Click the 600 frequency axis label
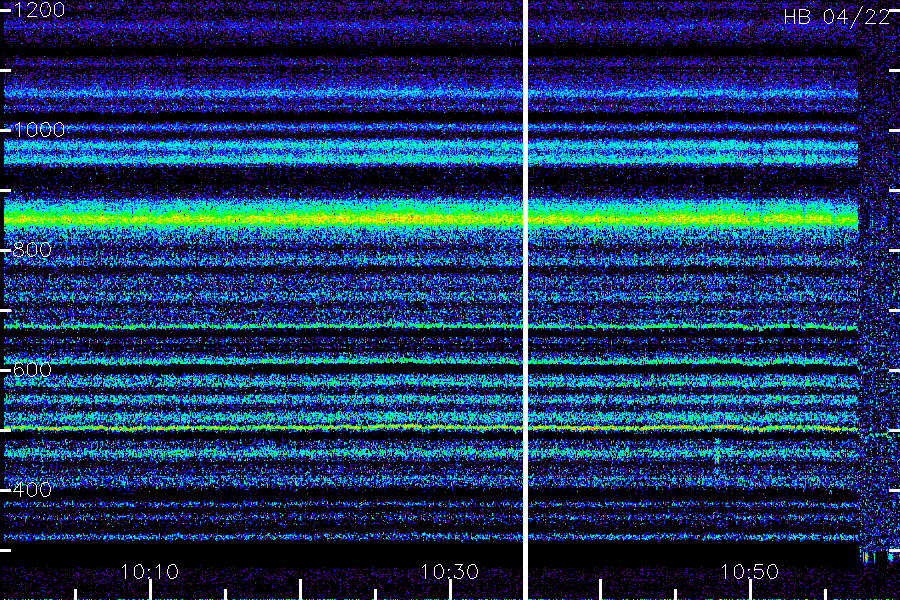 pos(32,370)
